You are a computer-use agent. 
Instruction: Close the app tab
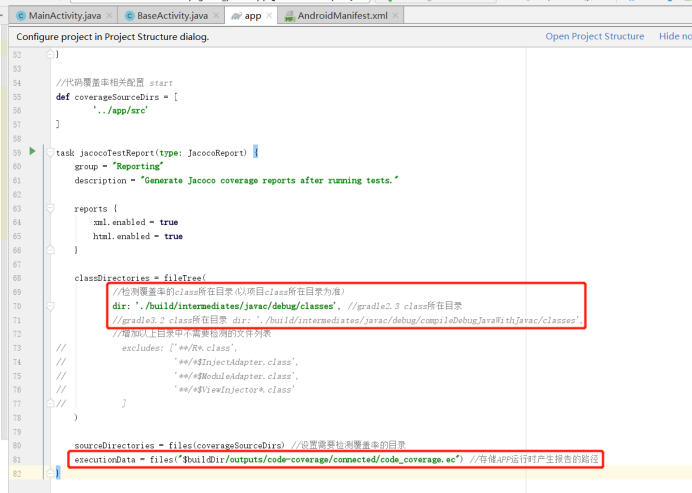coord(269,15)
